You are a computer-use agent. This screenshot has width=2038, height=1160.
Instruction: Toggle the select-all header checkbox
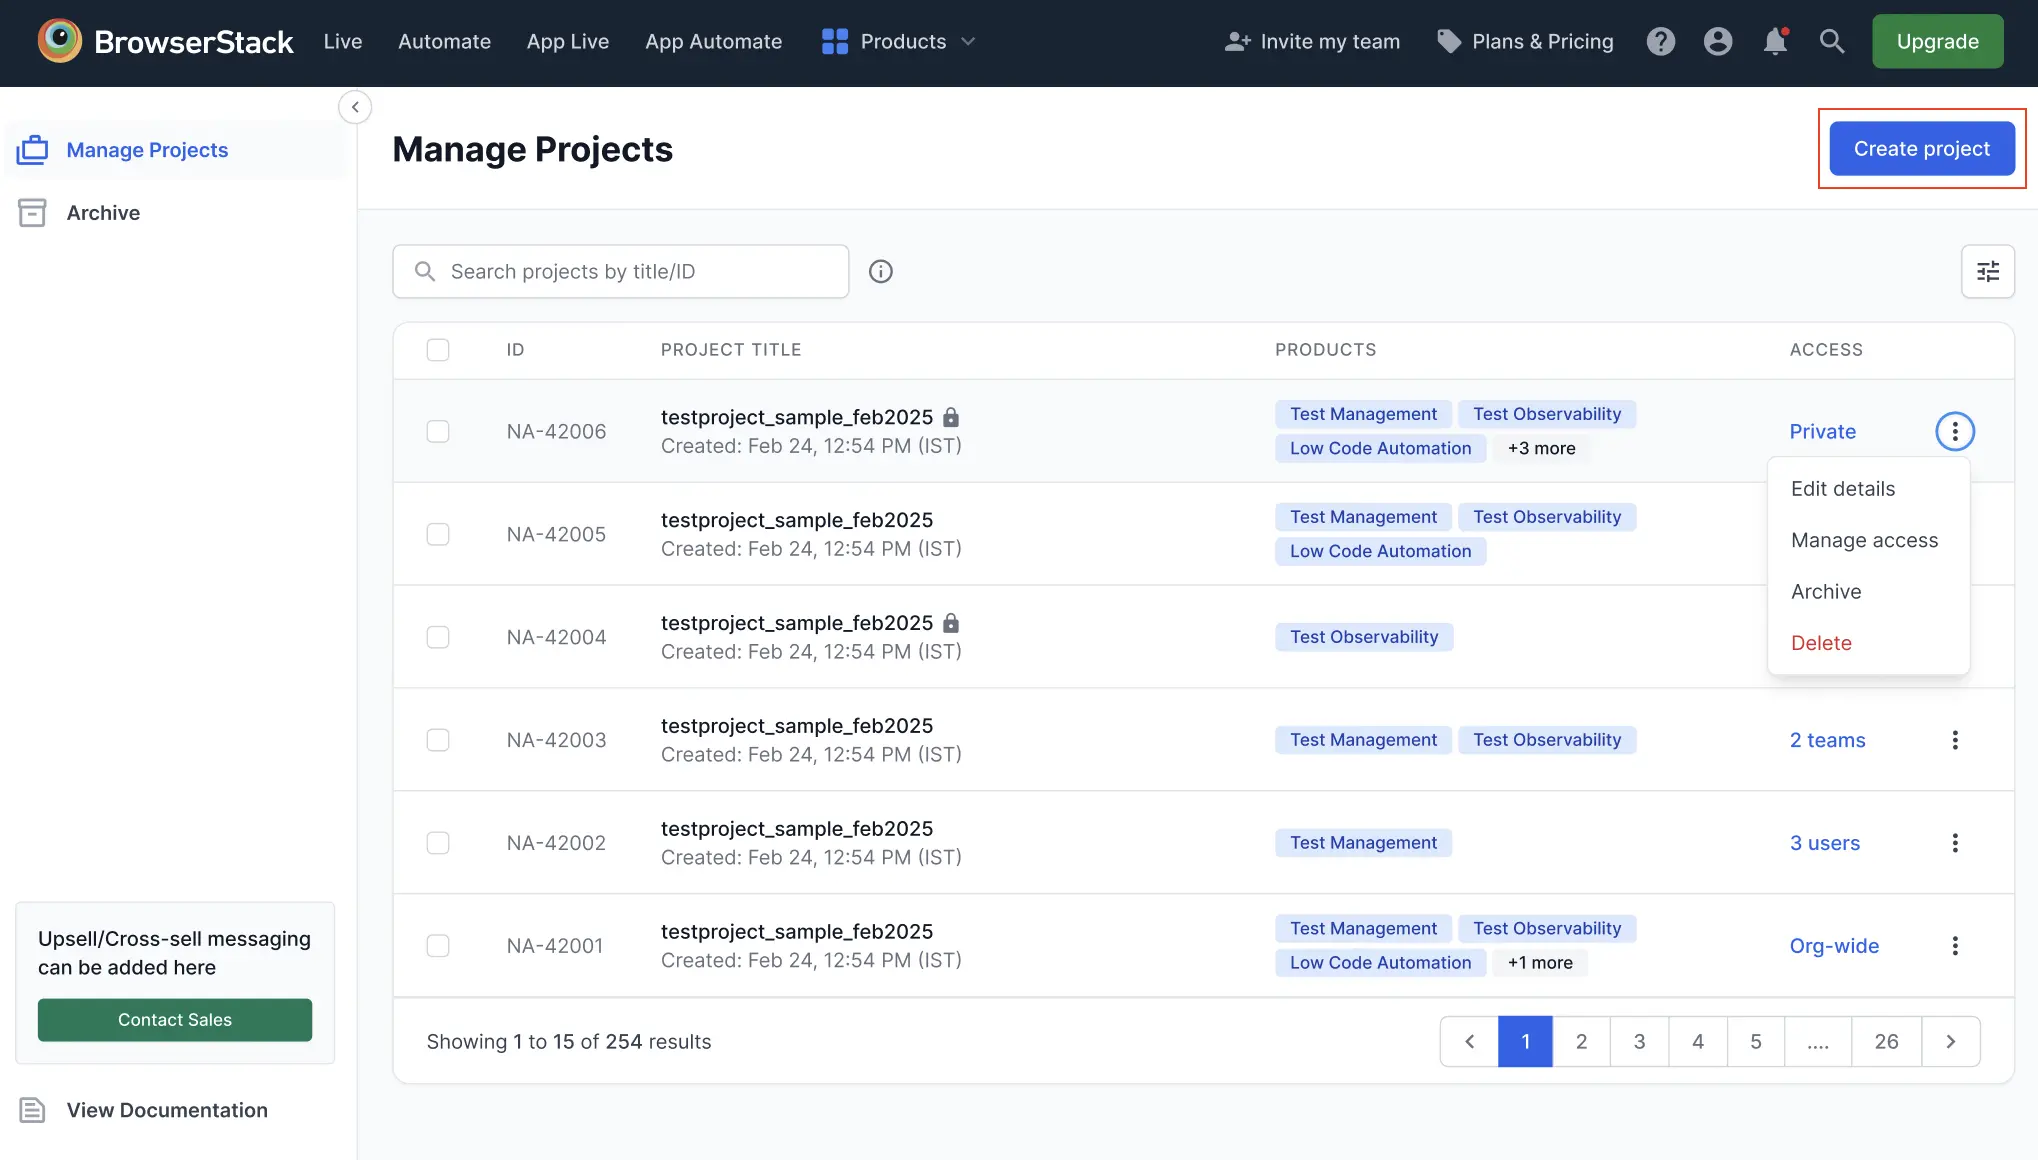point(438,350)
